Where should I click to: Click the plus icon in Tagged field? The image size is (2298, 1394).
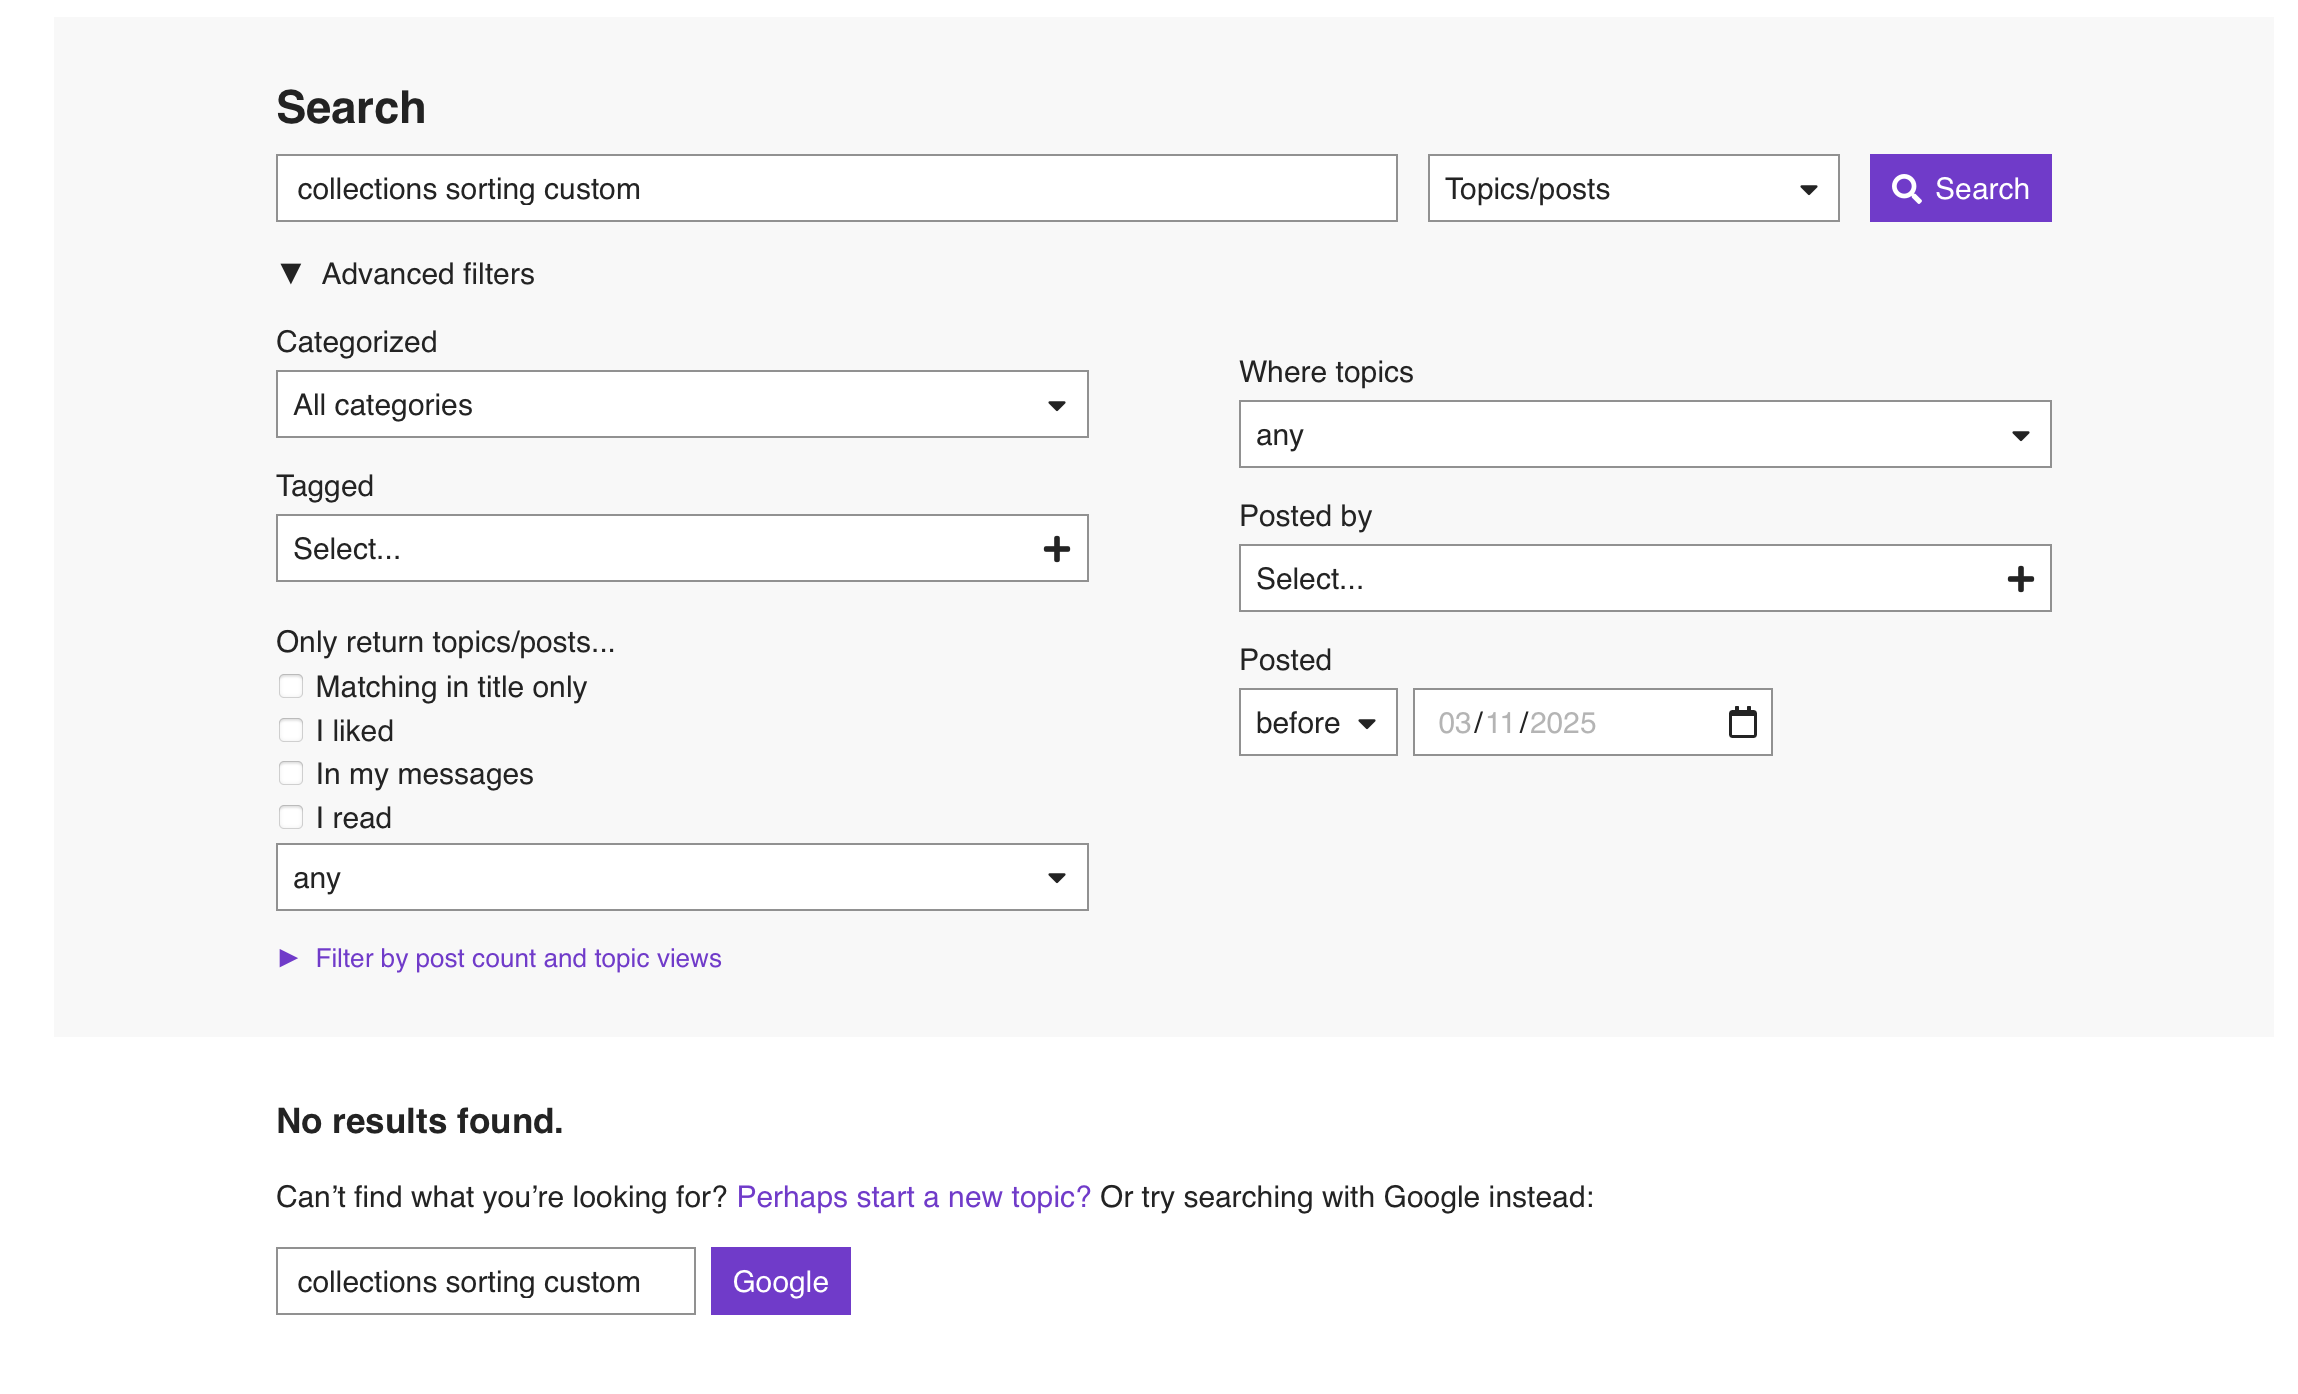1056,549
